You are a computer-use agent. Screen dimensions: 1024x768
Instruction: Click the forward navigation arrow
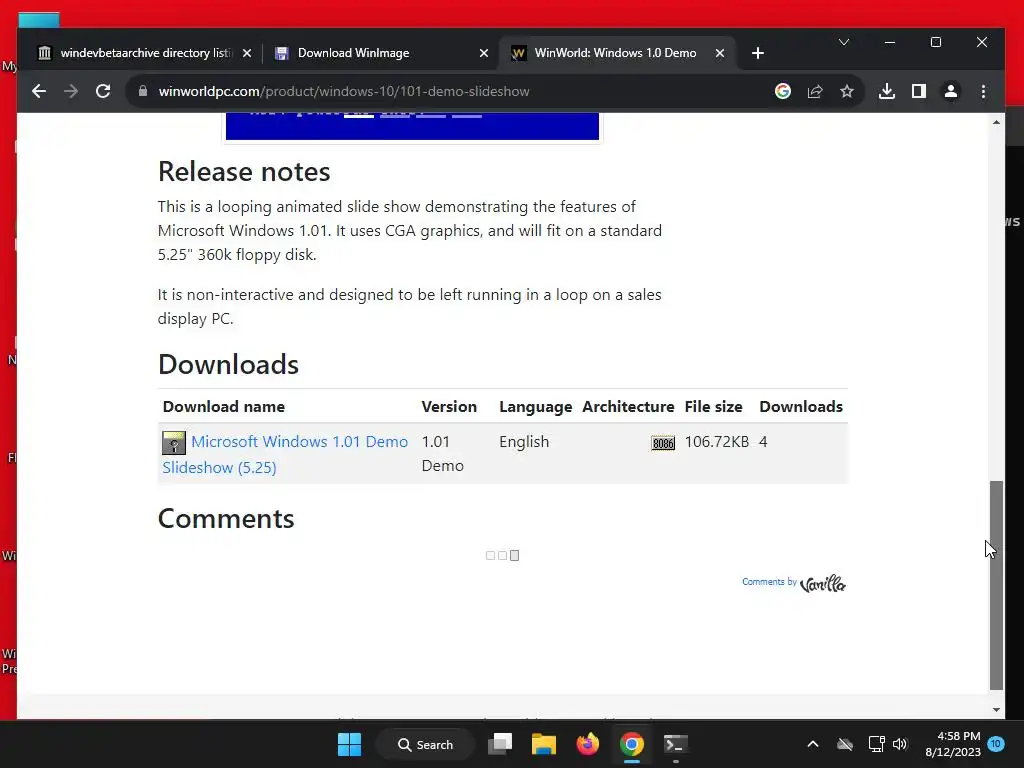point(71,91)
